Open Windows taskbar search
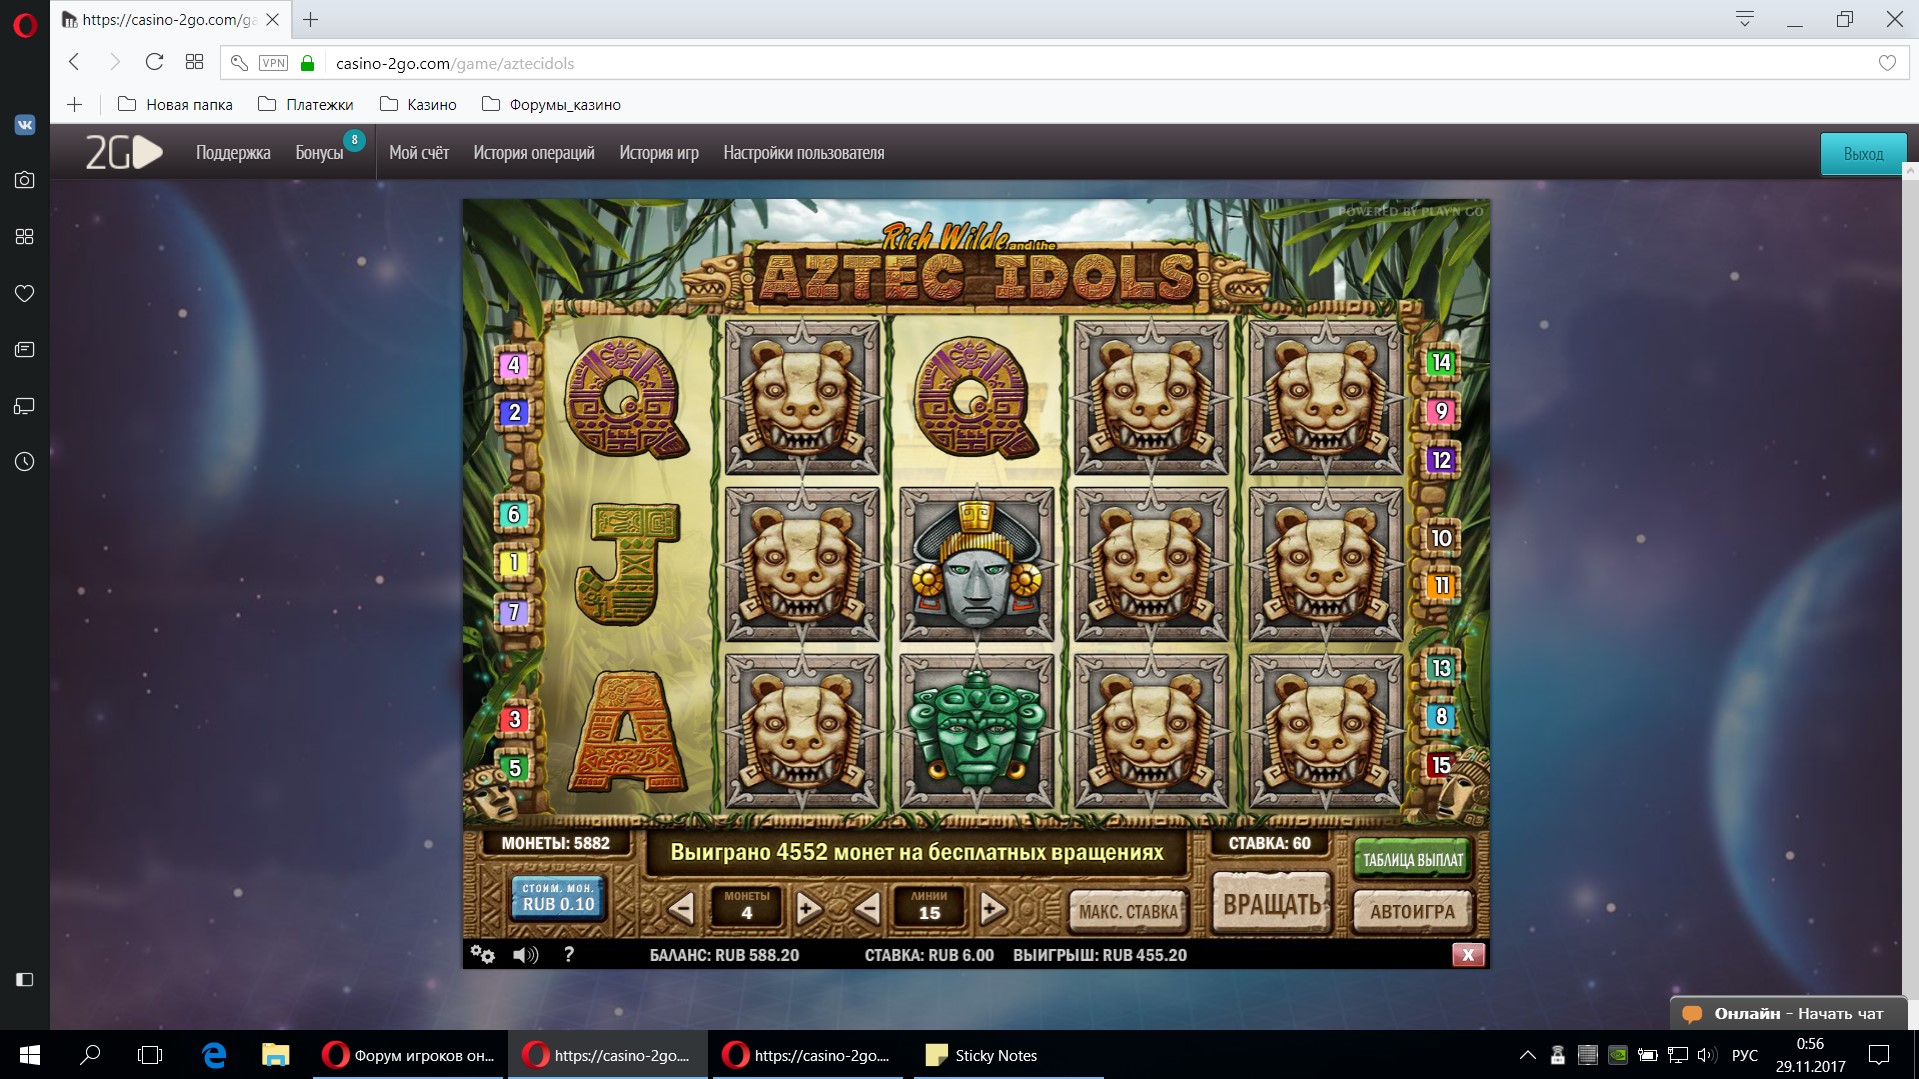 90,1055
